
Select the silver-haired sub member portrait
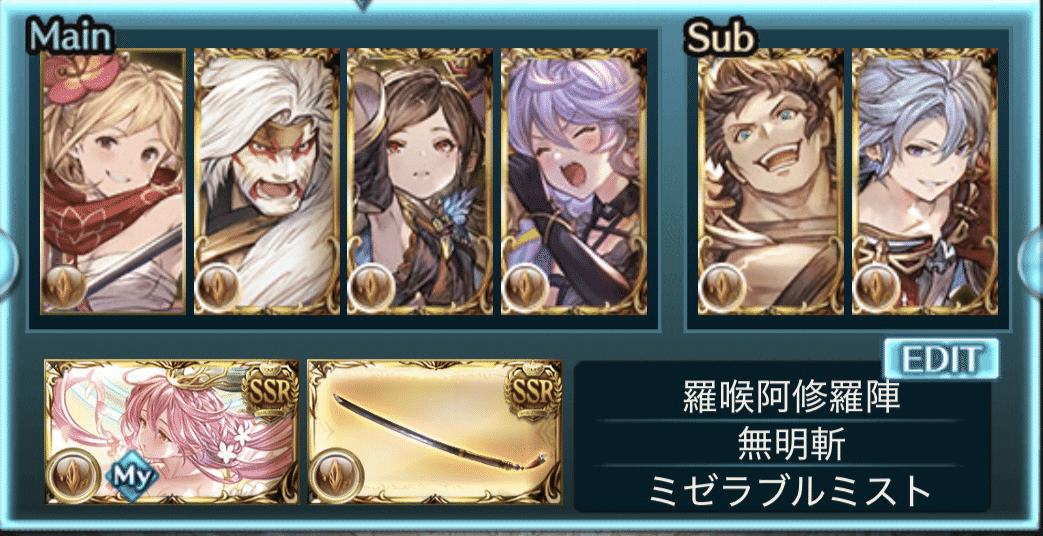(x=925, y=181)
